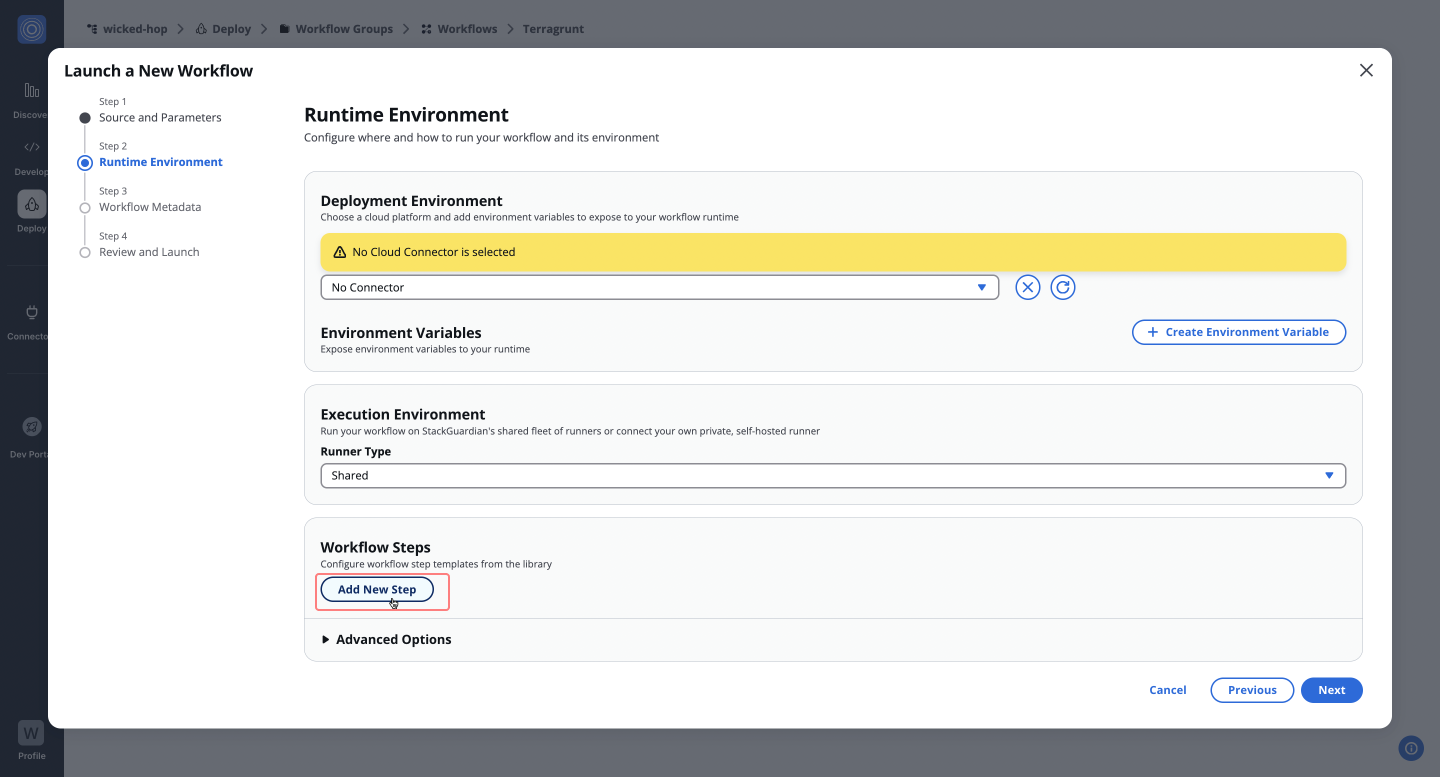Image resolution: width=1440 pixels, height=777 pixels.
Task: Open the No Connector dropdown
Action: click(659, 288)
